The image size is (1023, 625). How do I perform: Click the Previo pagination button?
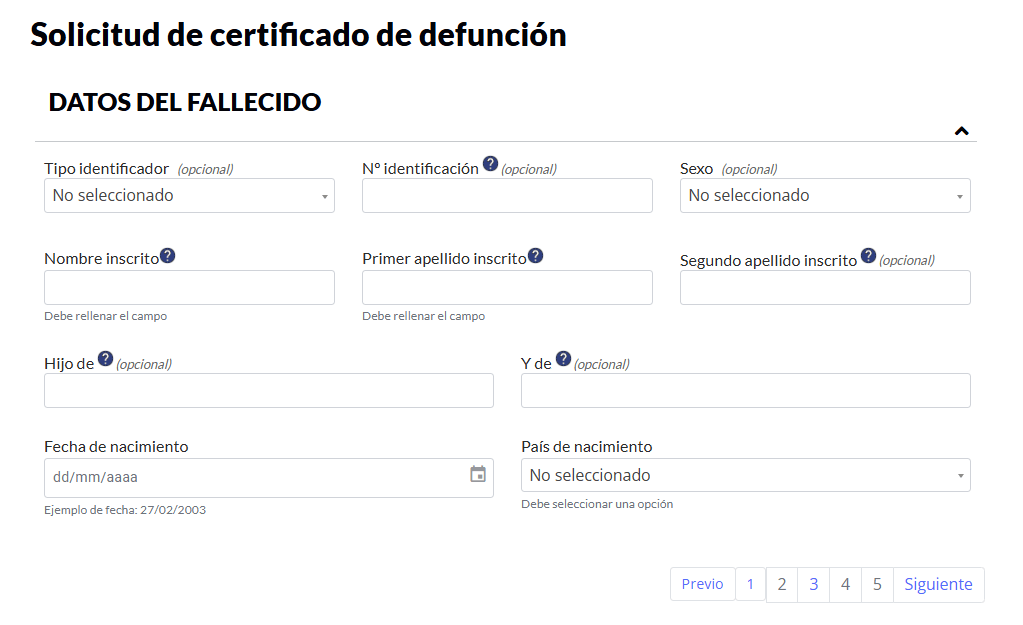pos(702,584)
